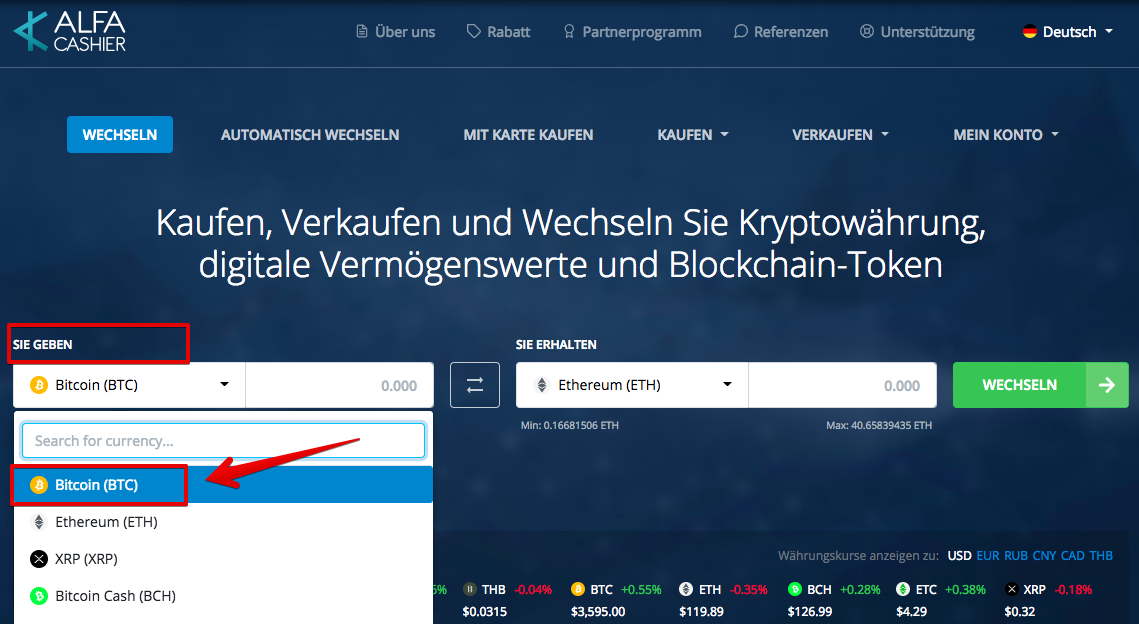1139x624 pixels.
Task: Select Ethereum (ETH) in the currency list
Action: [x=223, y=522]
